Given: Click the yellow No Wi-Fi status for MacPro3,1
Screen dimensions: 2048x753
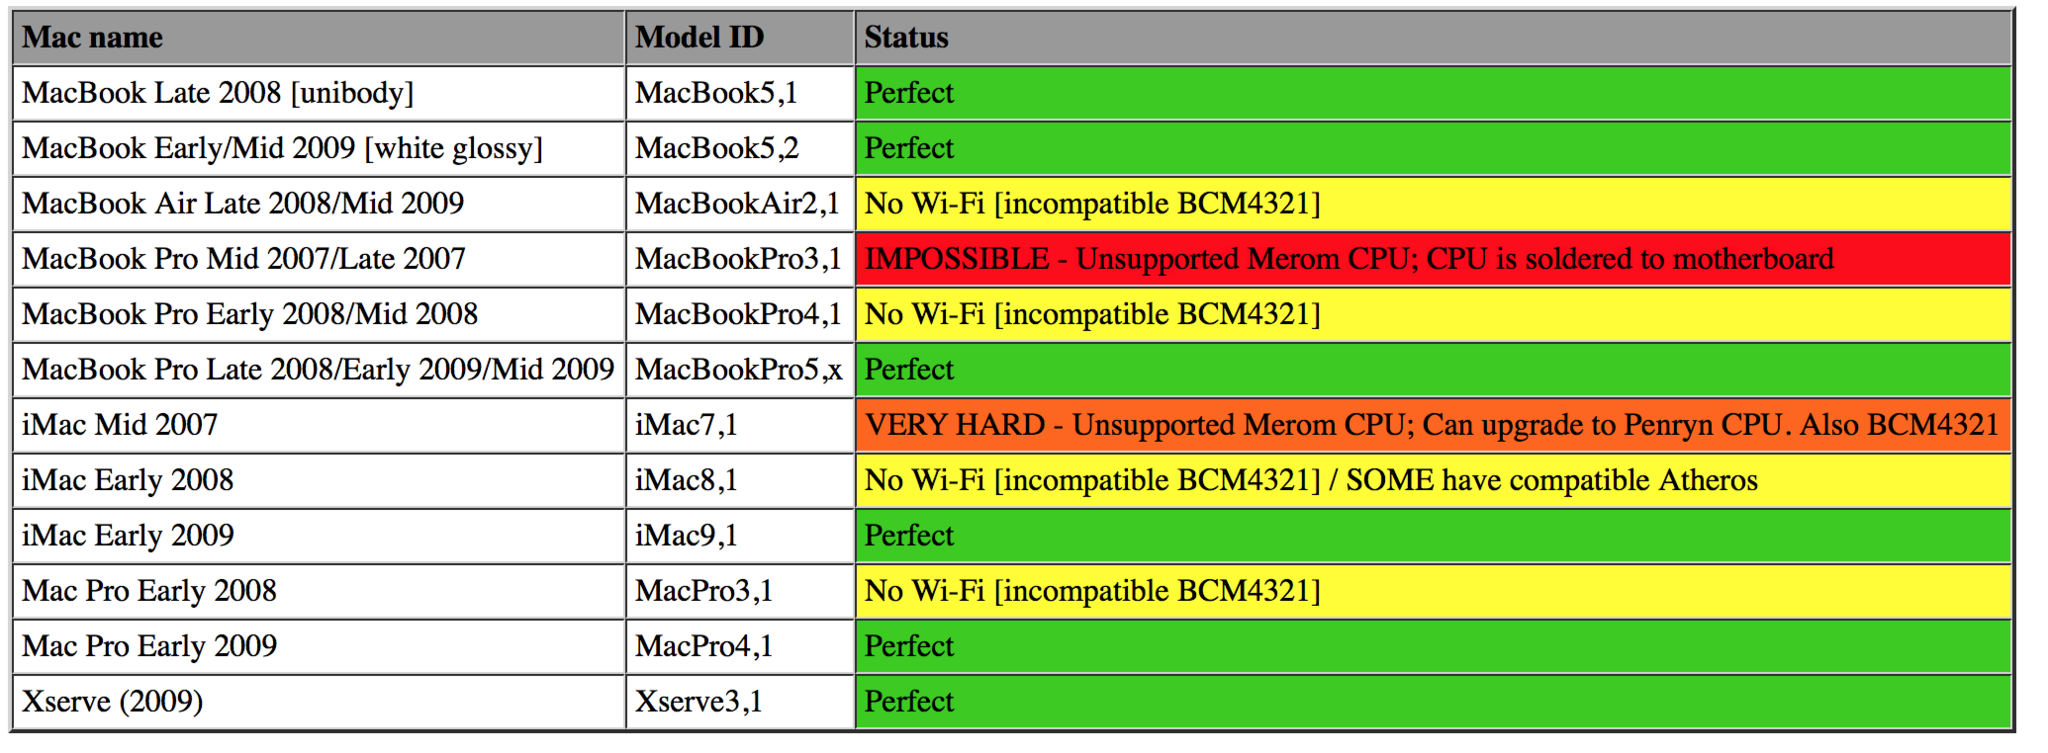Looking at the screenshot, I should coord(1433,592).
